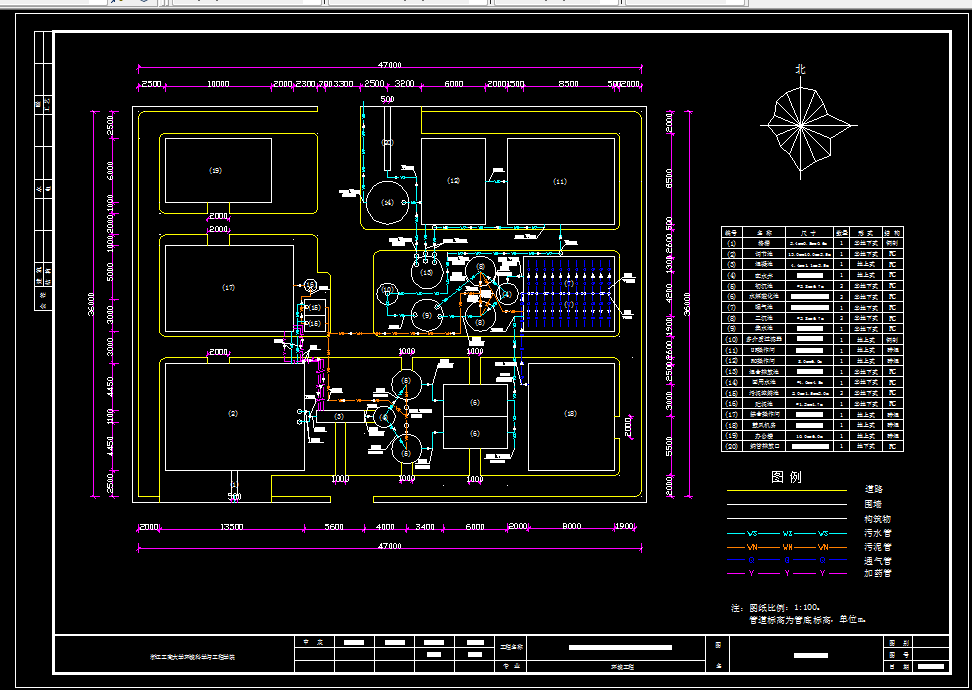Click the 5000 vertical dimension text

[110, 272]
